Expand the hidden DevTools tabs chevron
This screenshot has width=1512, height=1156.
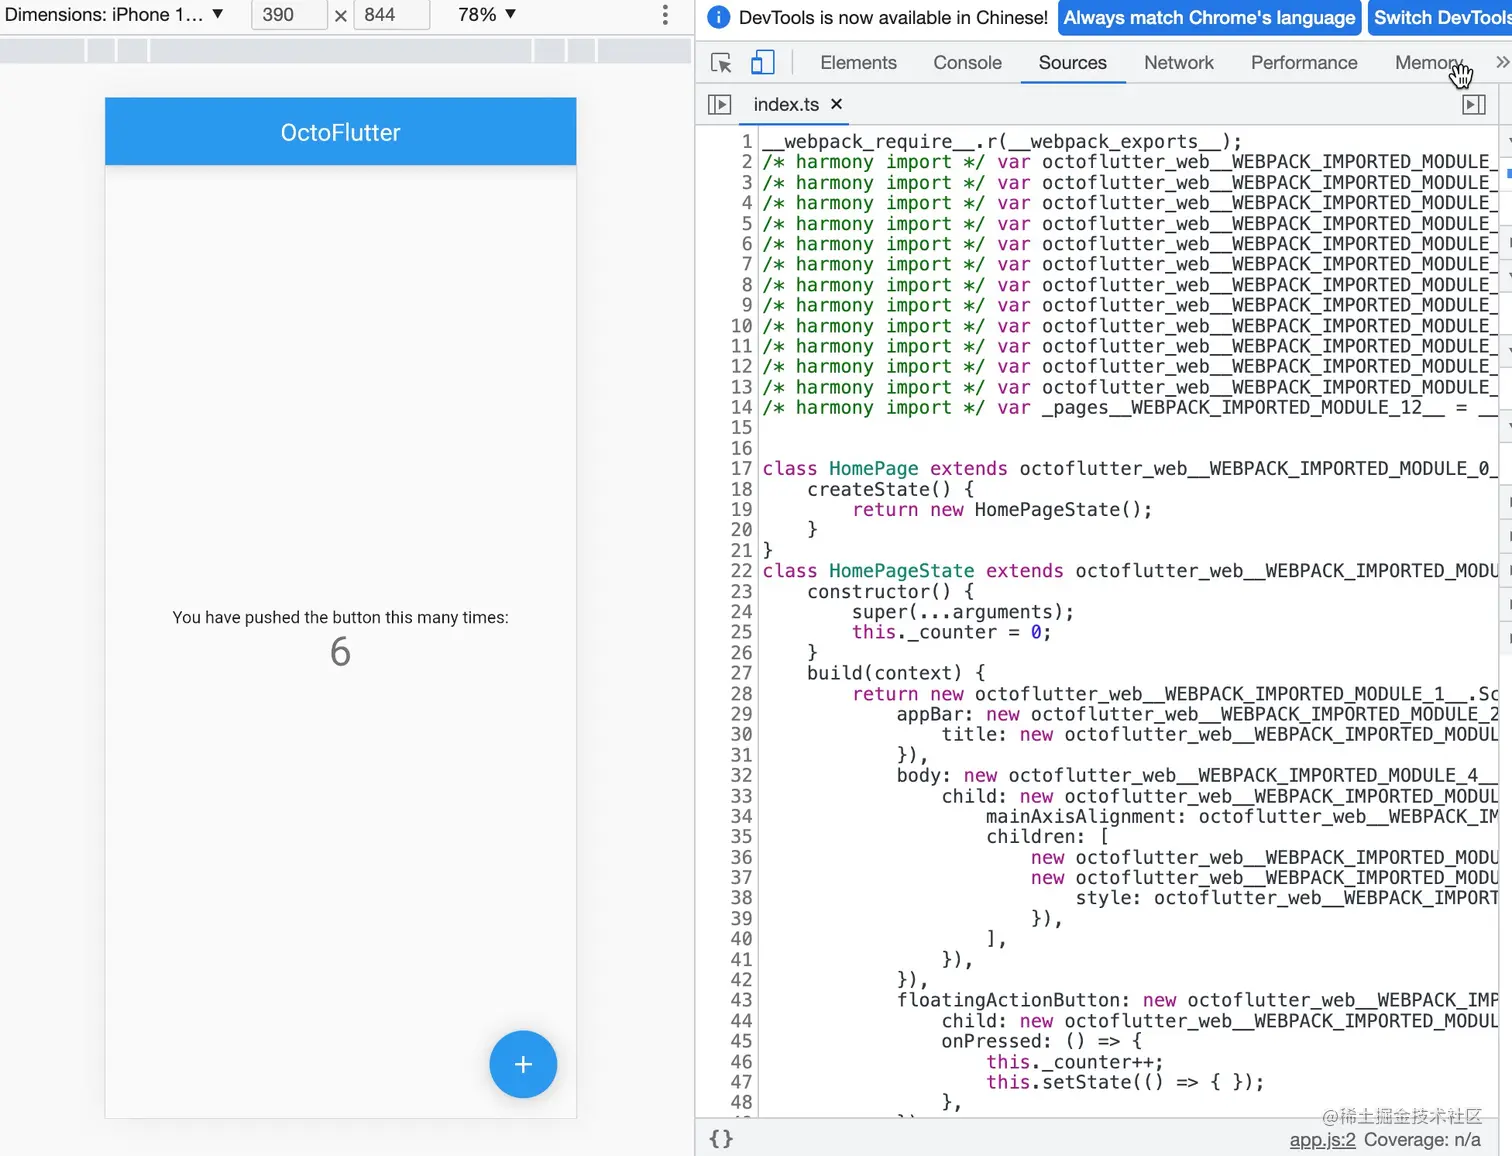tap(1501, 62)
